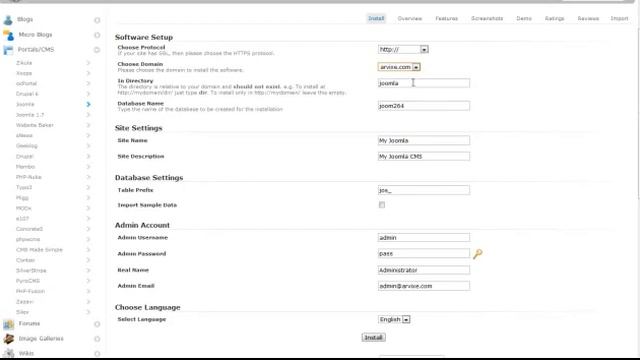Open the Ratings tab
The image size is (640, 360).
tap(554, 18)
